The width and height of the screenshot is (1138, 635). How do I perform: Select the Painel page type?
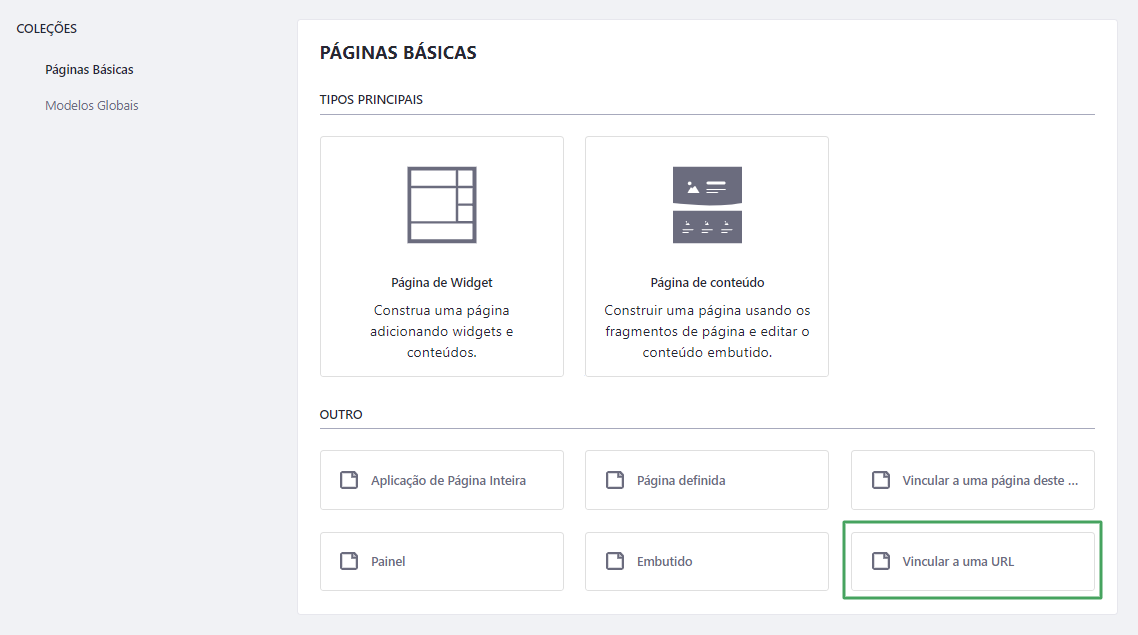(x=441, y=561)
